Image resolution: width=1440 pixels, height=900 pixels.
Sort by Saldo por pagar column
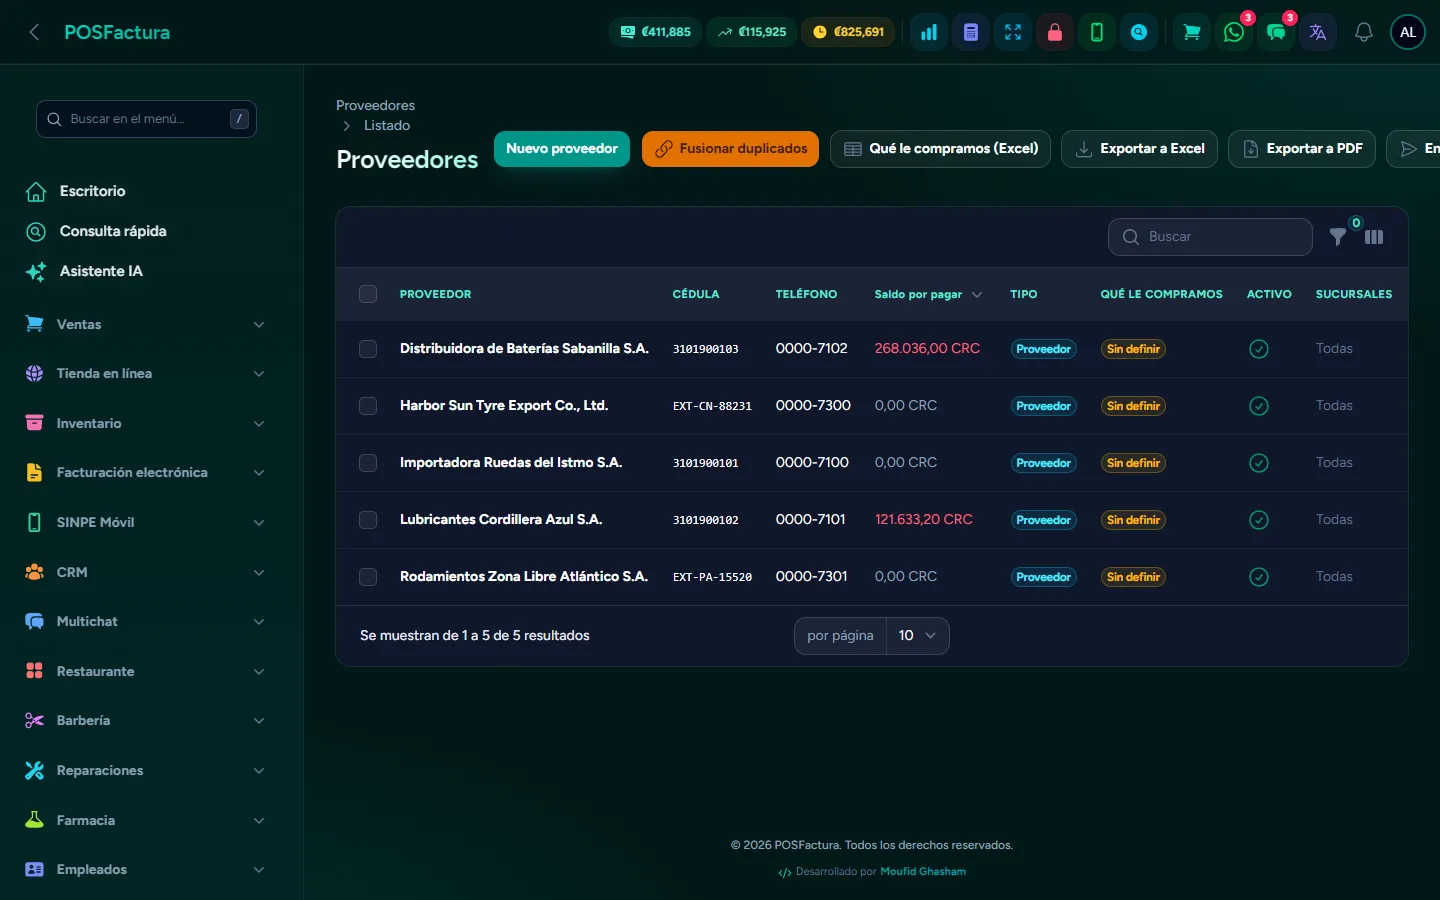pyautogui.click(x=928, y=294)
